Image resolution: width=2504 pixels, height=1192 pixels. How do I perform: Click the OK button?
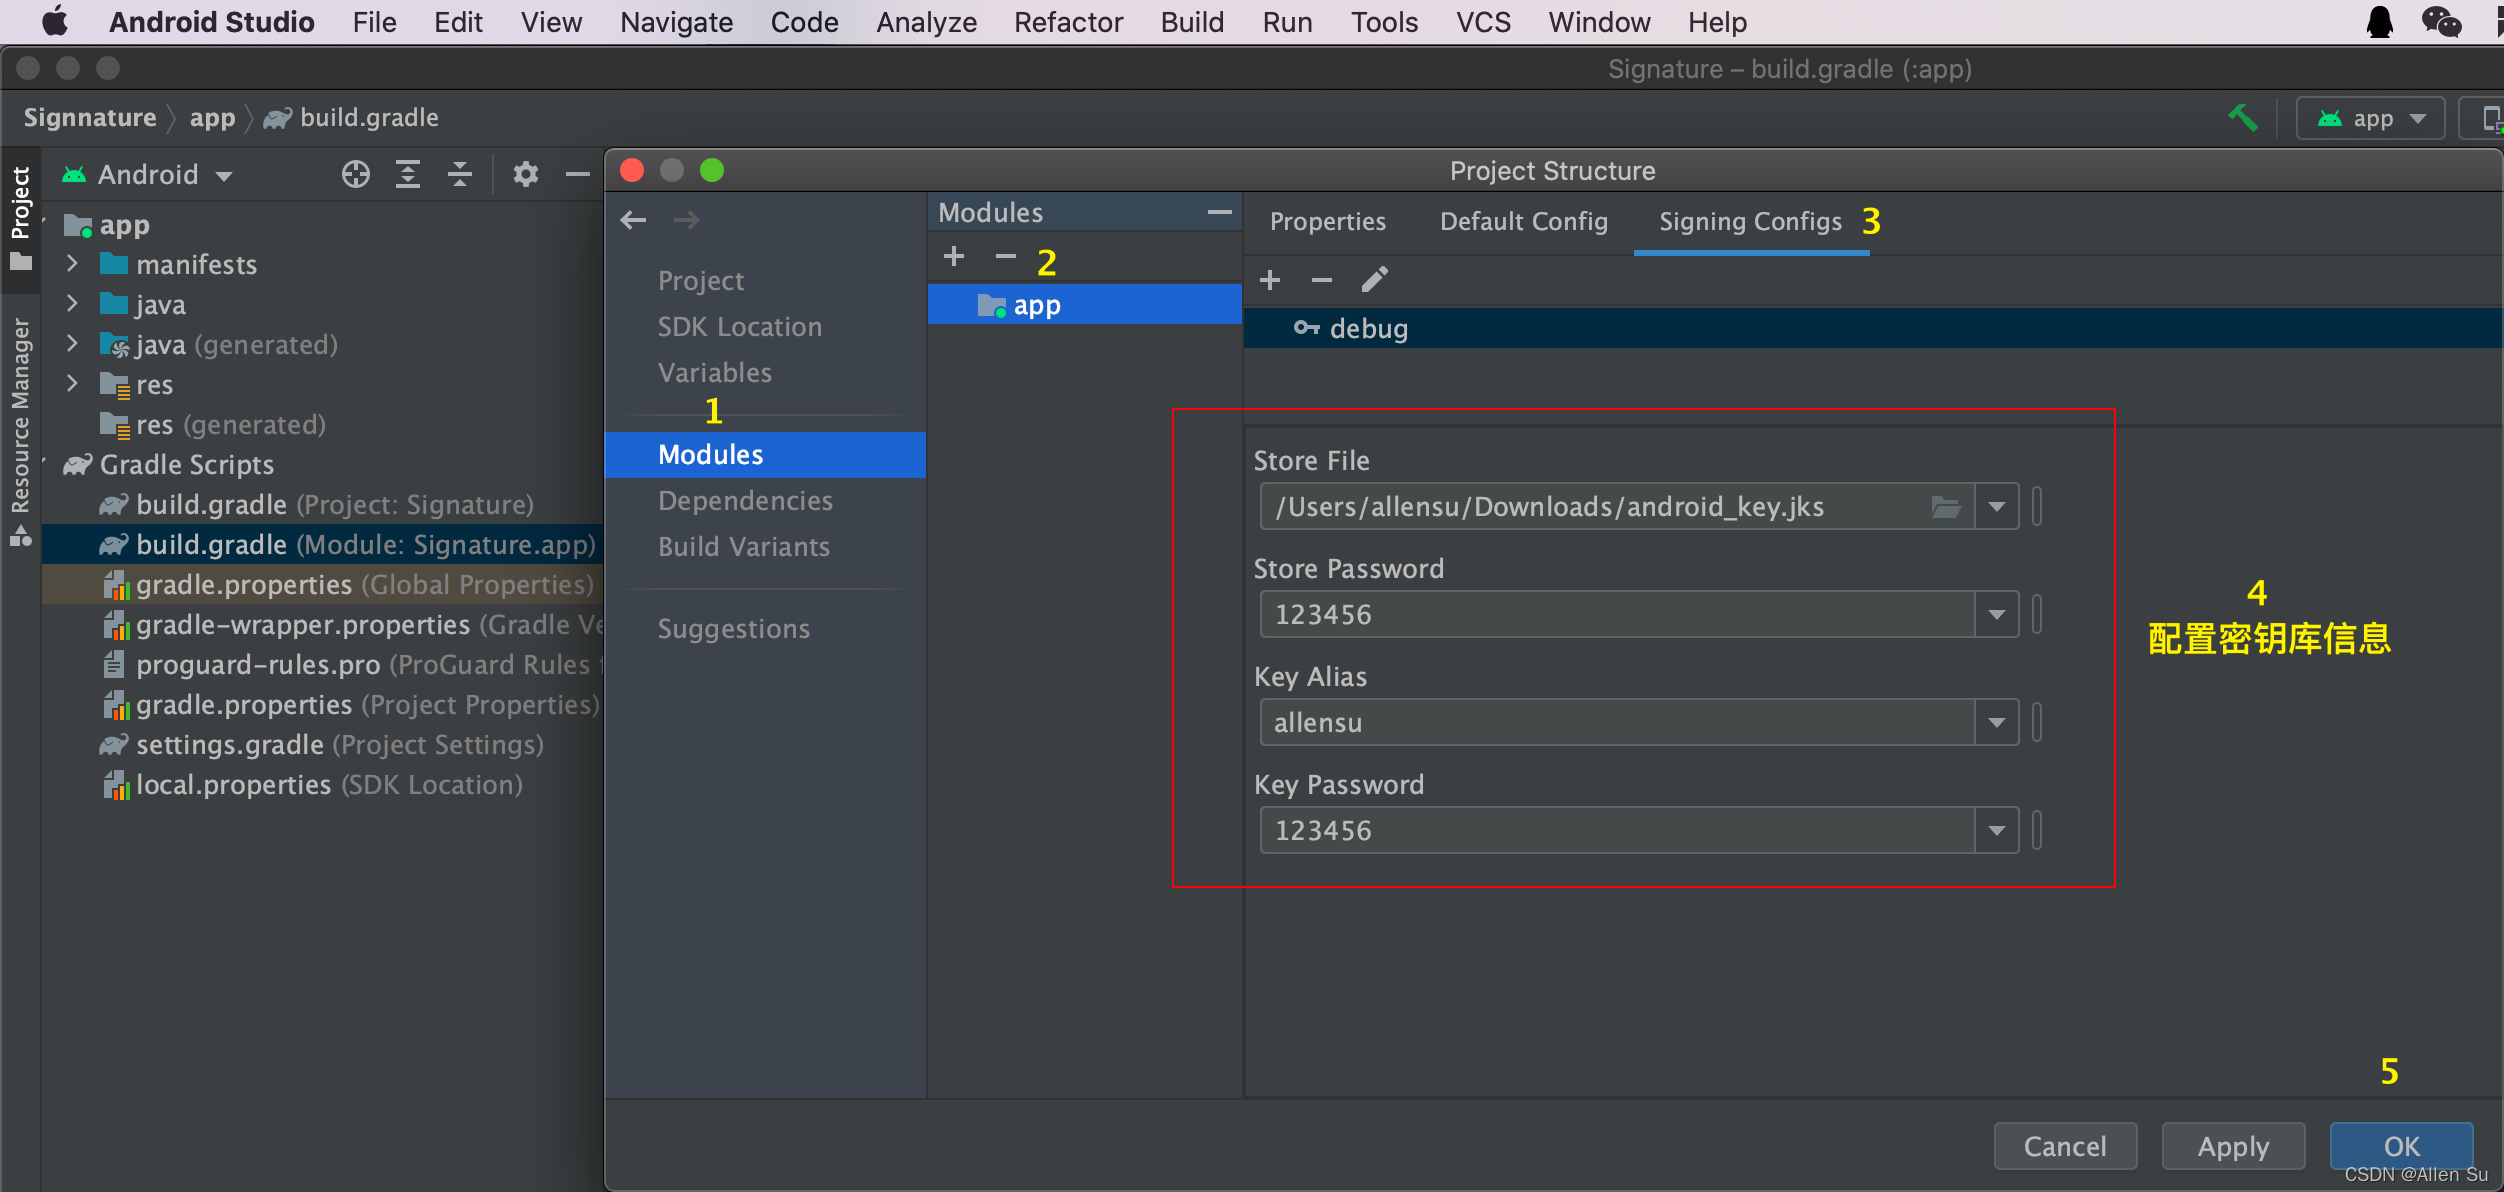point(2399,1144)
